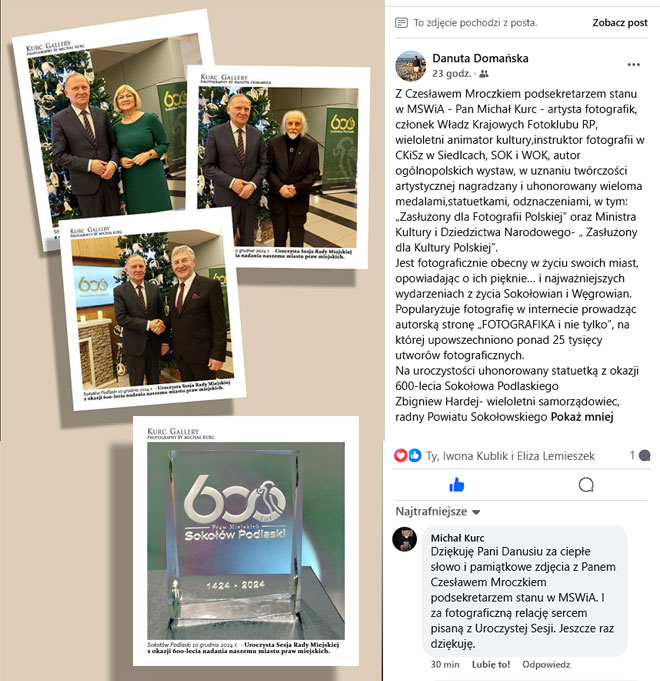This screenshot has height=681, width=660.
Task: Click Odpowiedz to reply to the comment
Action: (x=546, y=664)
